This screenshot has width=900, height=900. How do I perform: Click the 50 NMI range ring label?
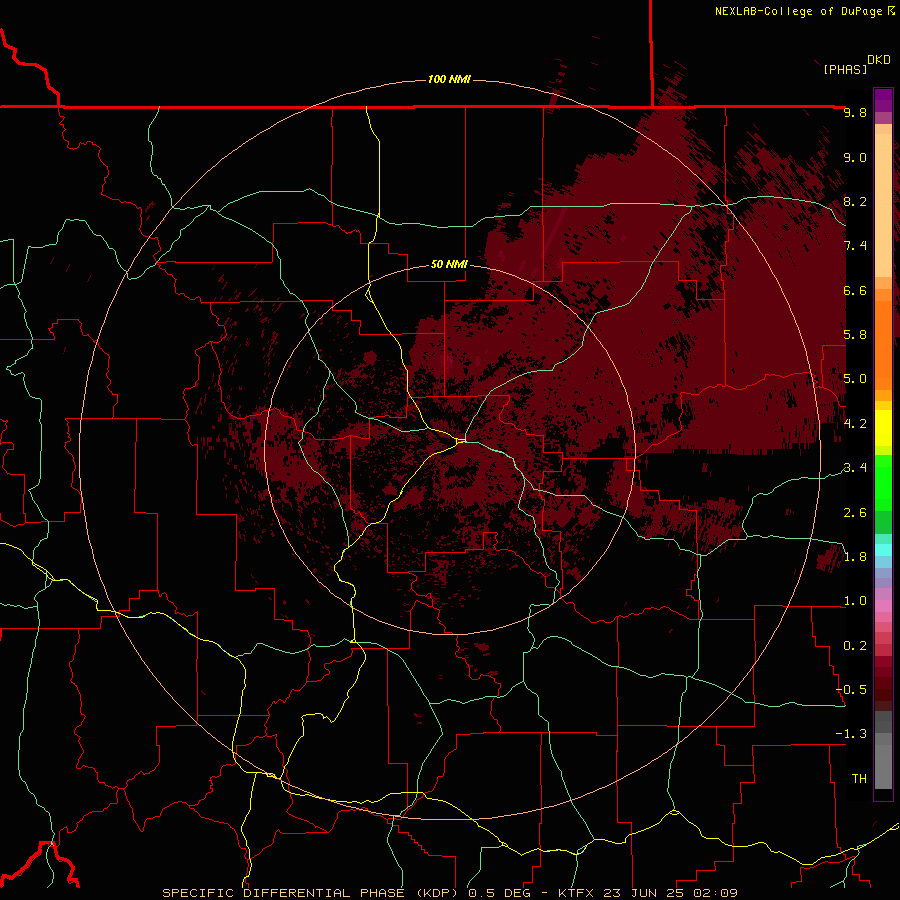(449, 264)
